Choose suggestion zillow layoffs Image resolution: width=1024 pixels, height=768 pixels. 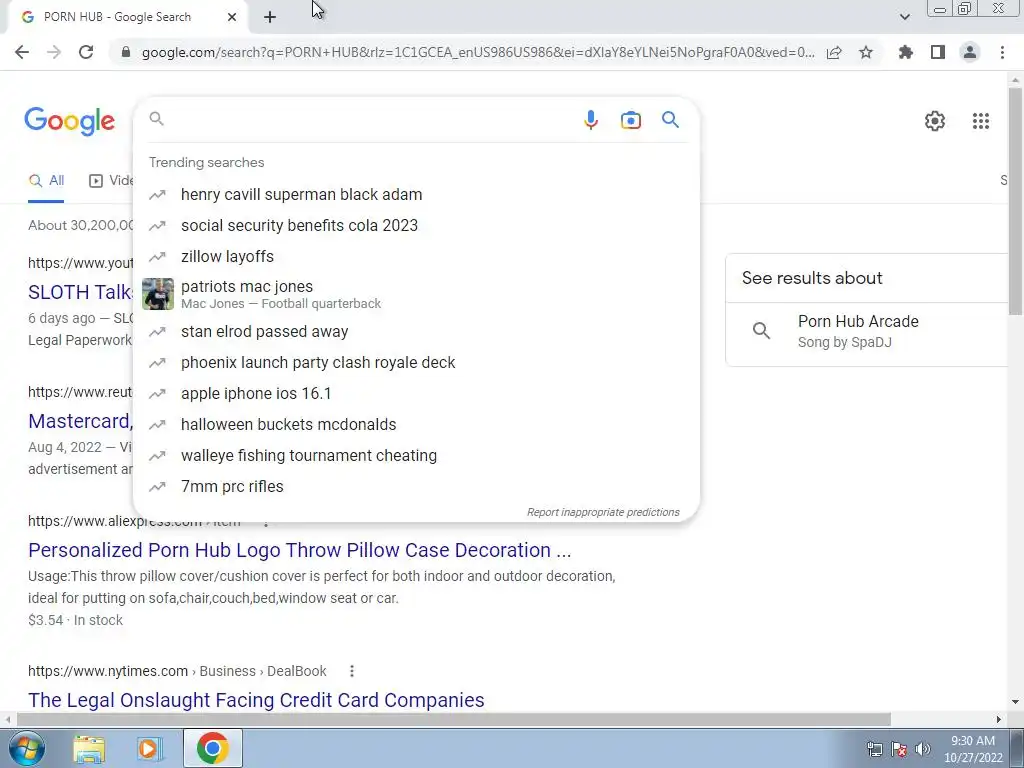416,257
